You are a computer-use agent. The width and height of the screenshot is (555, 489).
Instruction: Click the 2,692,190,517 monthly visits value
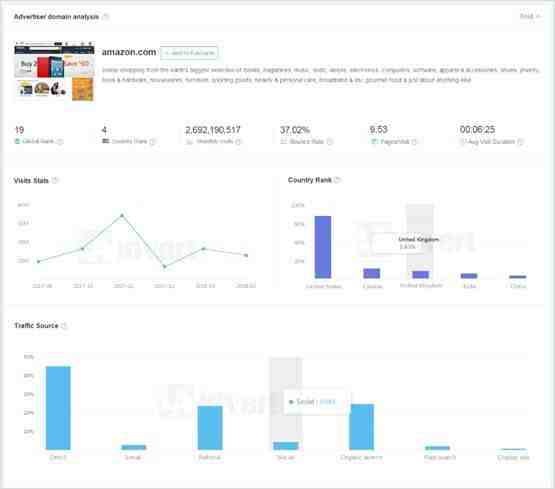(x=213, y=130)
